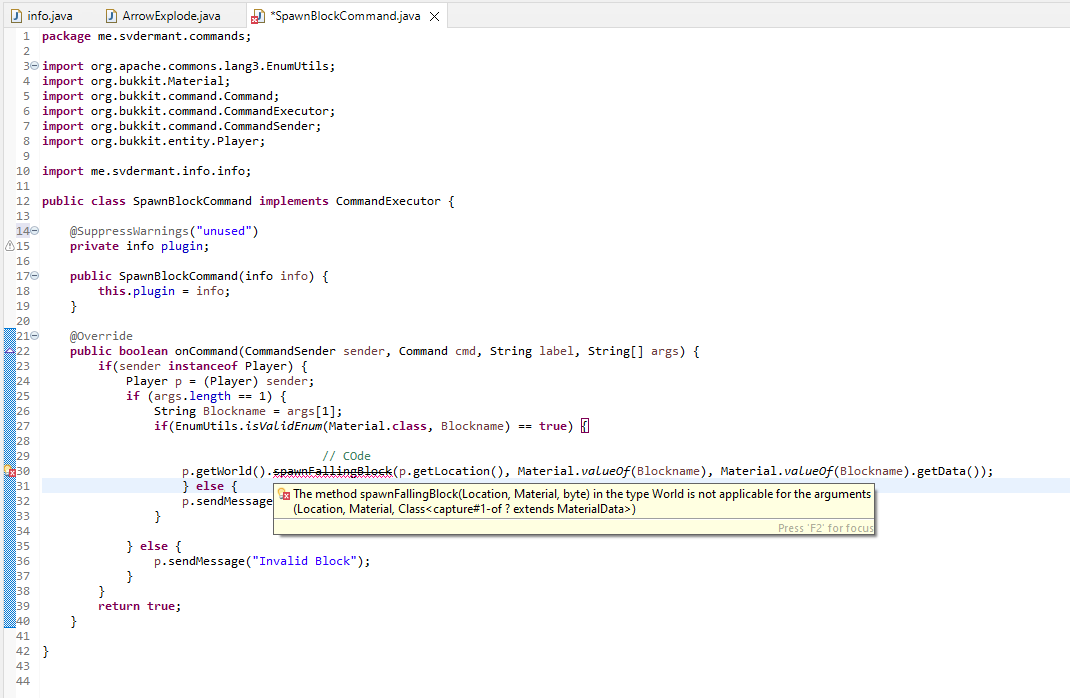Click the SpawnBlockCommand class name on line 12
The width and height of the screenshot is (1070, 698).
point(192,201)
